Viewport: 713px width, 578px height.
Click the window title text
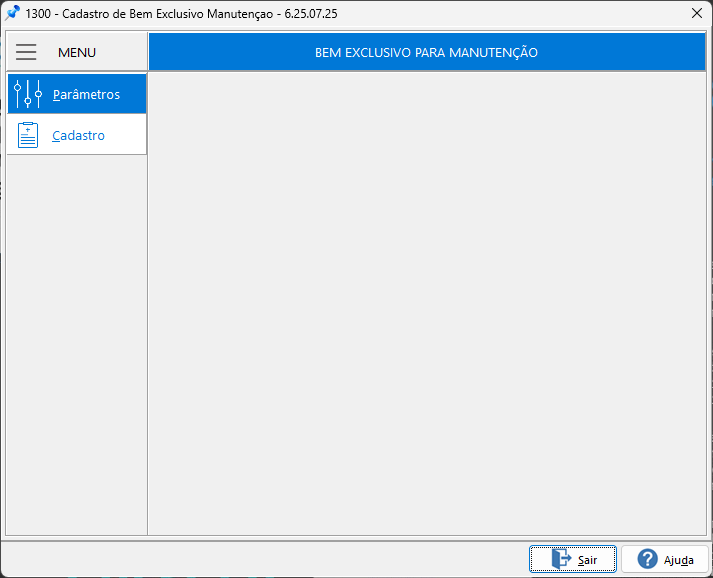(181, 14)
